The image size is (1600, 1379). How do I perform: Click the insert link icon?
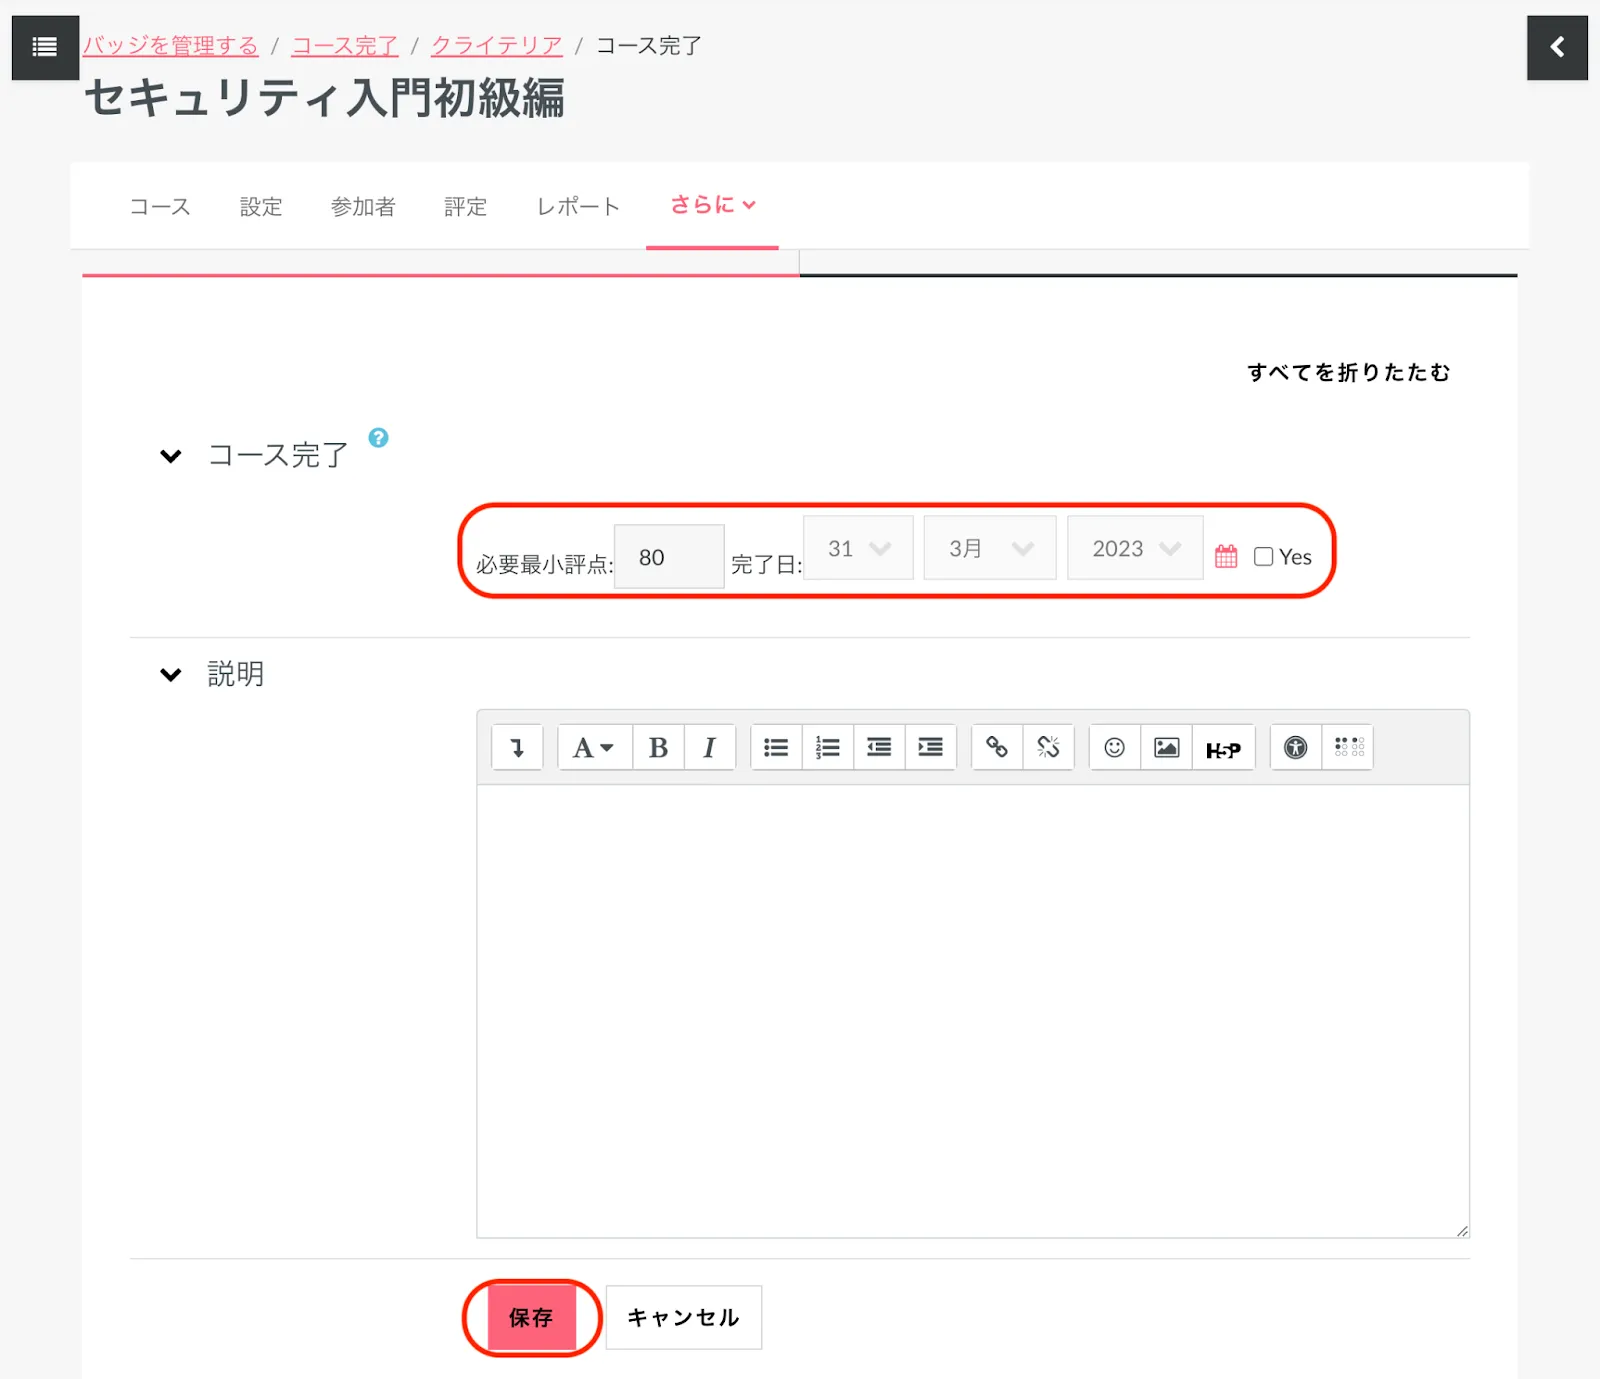996,748
